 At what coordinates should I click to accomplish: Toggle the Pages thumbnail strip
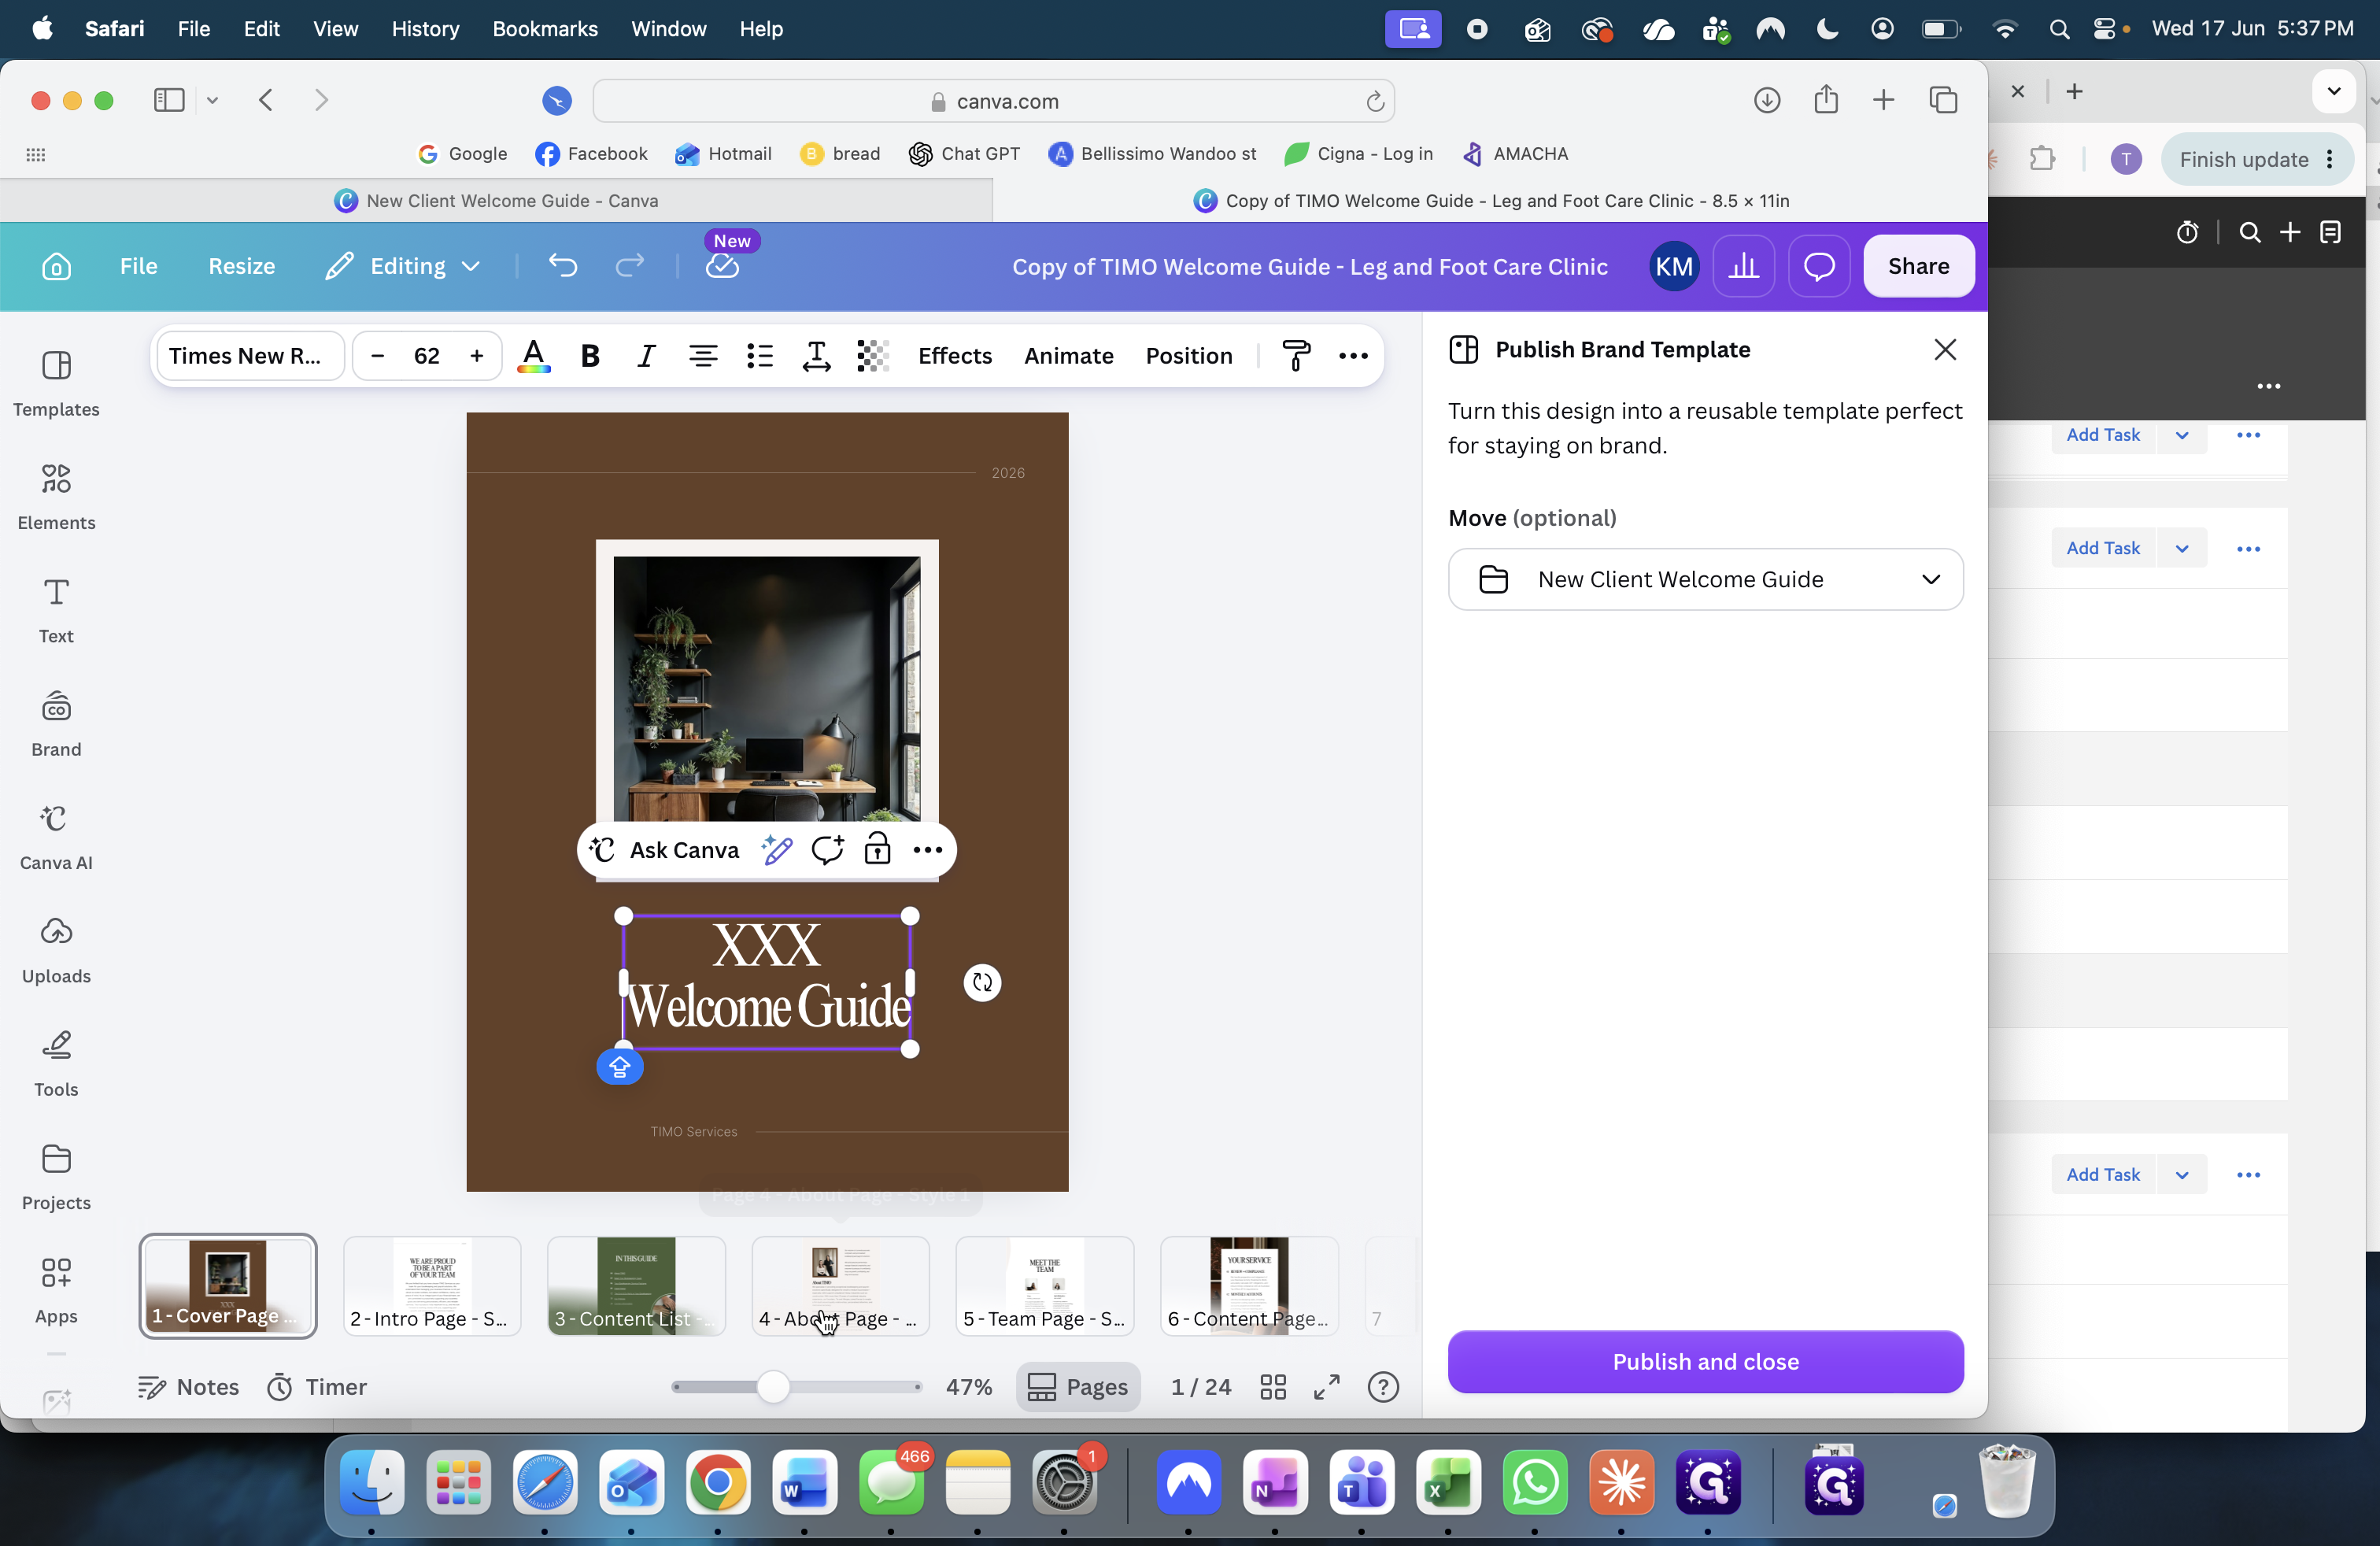[x=1078, y=1387]
